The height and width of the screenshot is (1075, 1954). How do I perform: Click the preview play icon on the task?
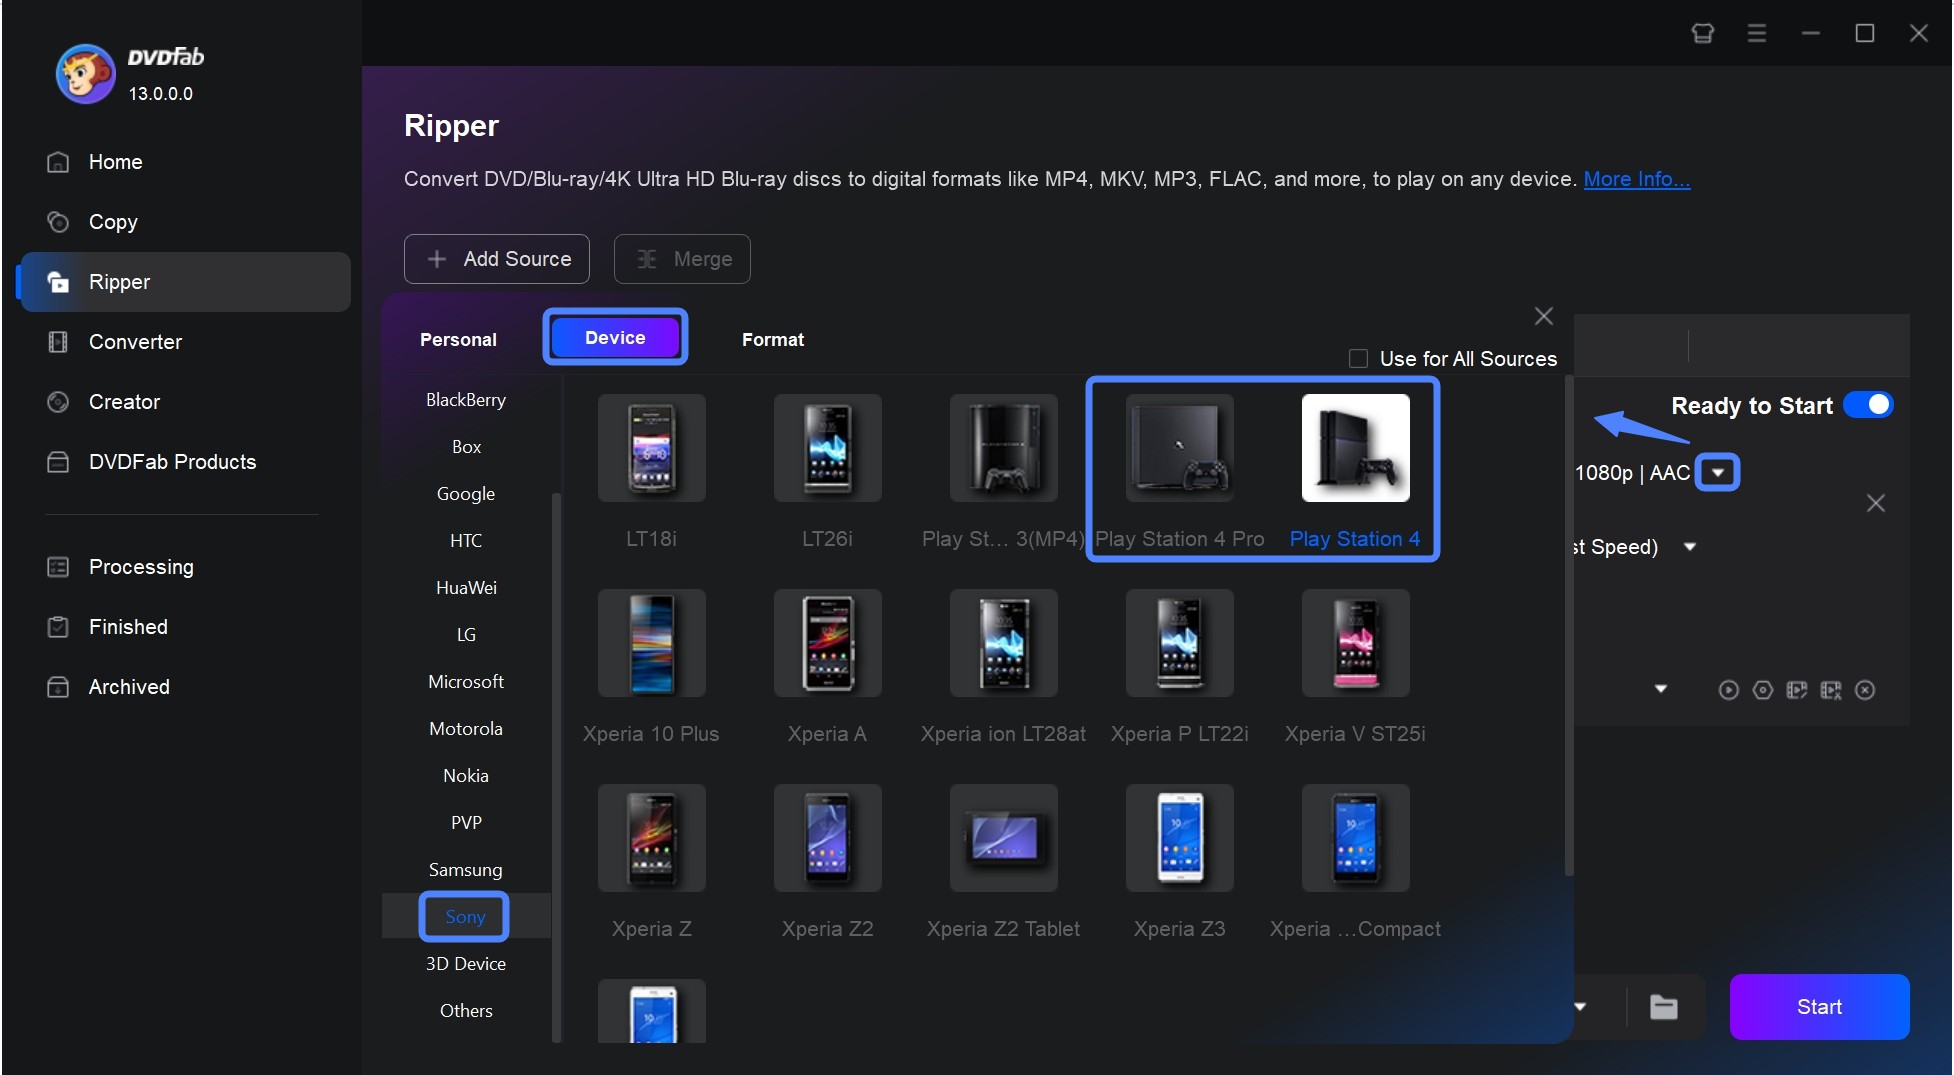(1729, 689)
